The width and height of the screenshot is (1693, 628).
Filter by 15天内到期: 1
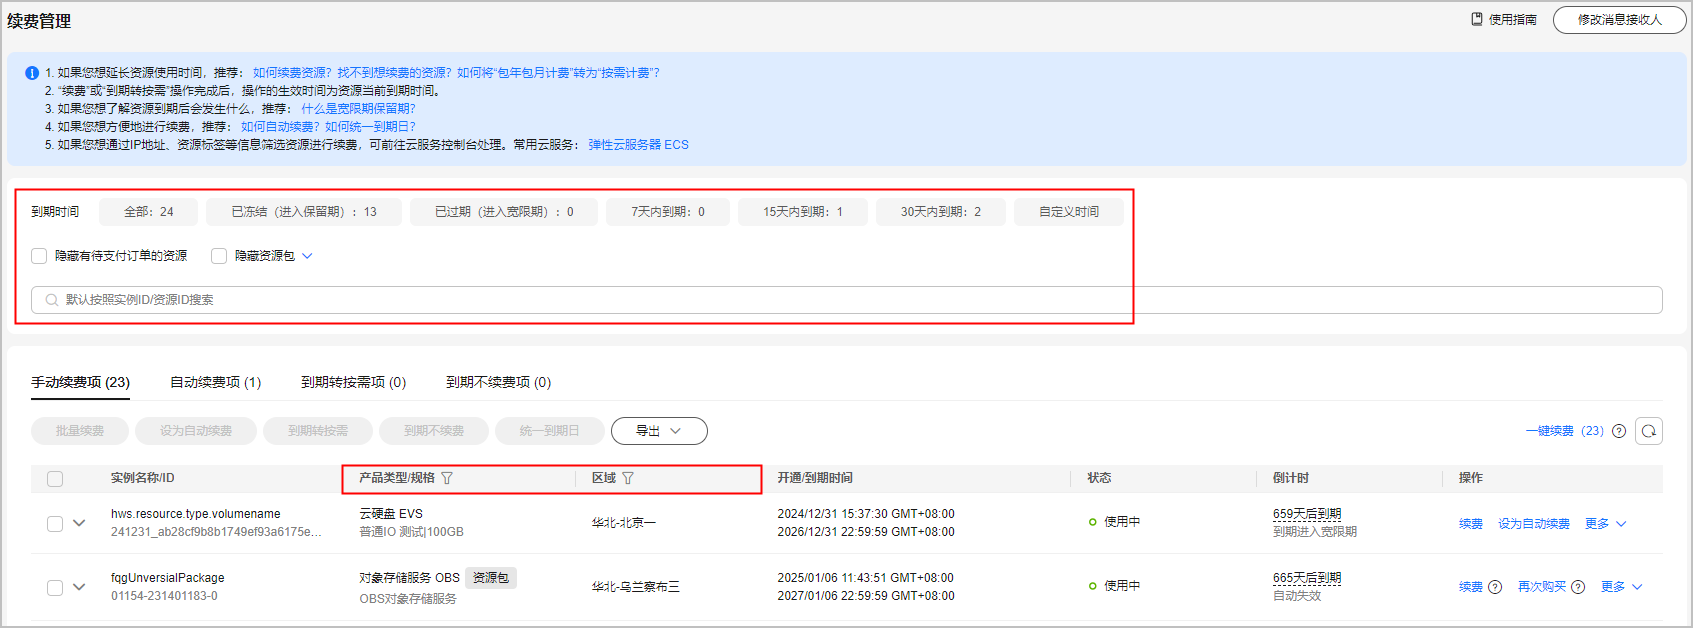point(803,212)
